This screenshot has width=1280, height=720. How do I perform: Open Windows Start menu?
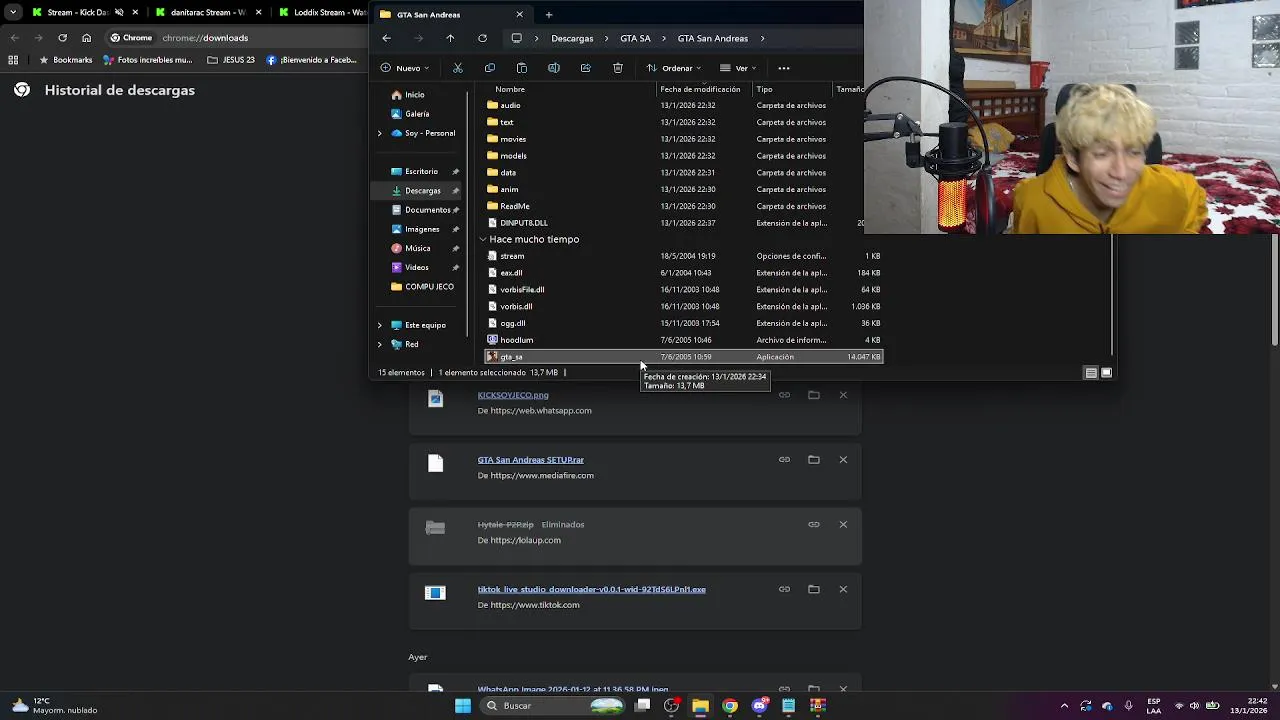(463, 706)
